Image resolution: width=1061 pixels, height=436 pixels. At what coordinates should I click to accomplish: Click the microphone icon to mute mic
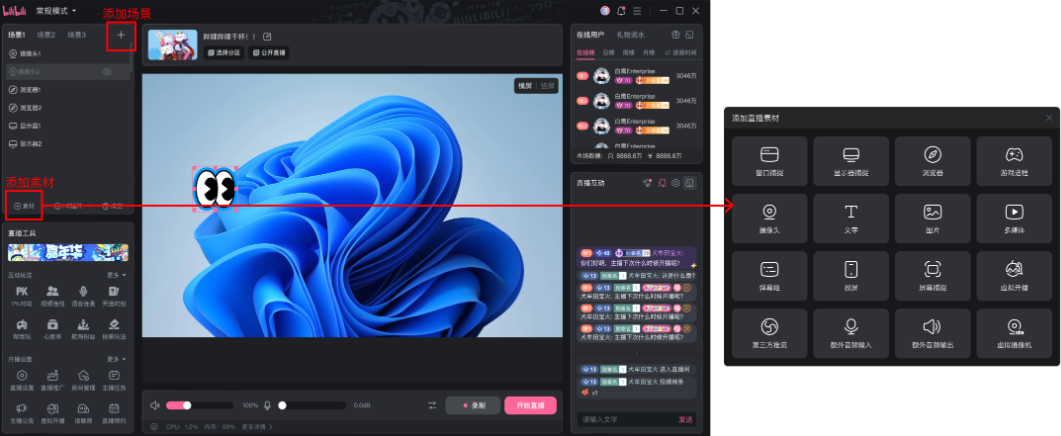coord(268,405)
